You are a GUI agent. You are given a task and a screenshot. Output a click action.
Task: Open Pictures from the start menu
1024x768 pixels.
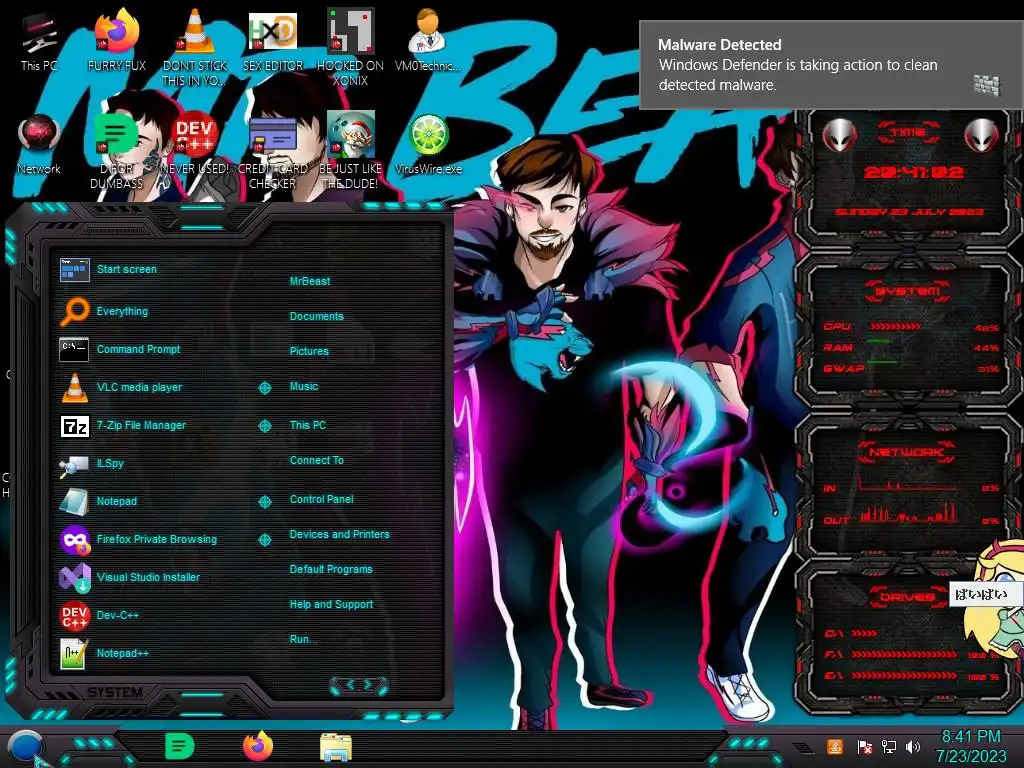(309, 351)
